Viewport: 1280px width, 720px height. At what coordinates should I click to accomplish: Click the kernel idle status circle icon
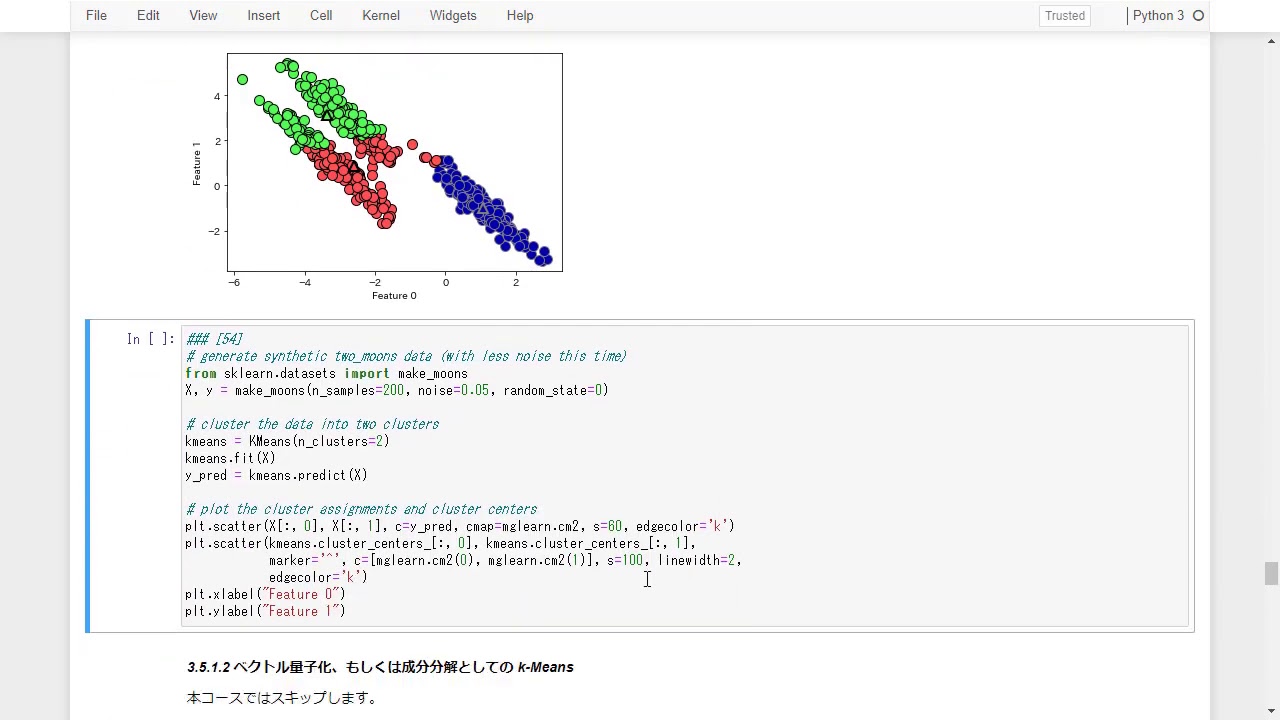(1198, 15)
